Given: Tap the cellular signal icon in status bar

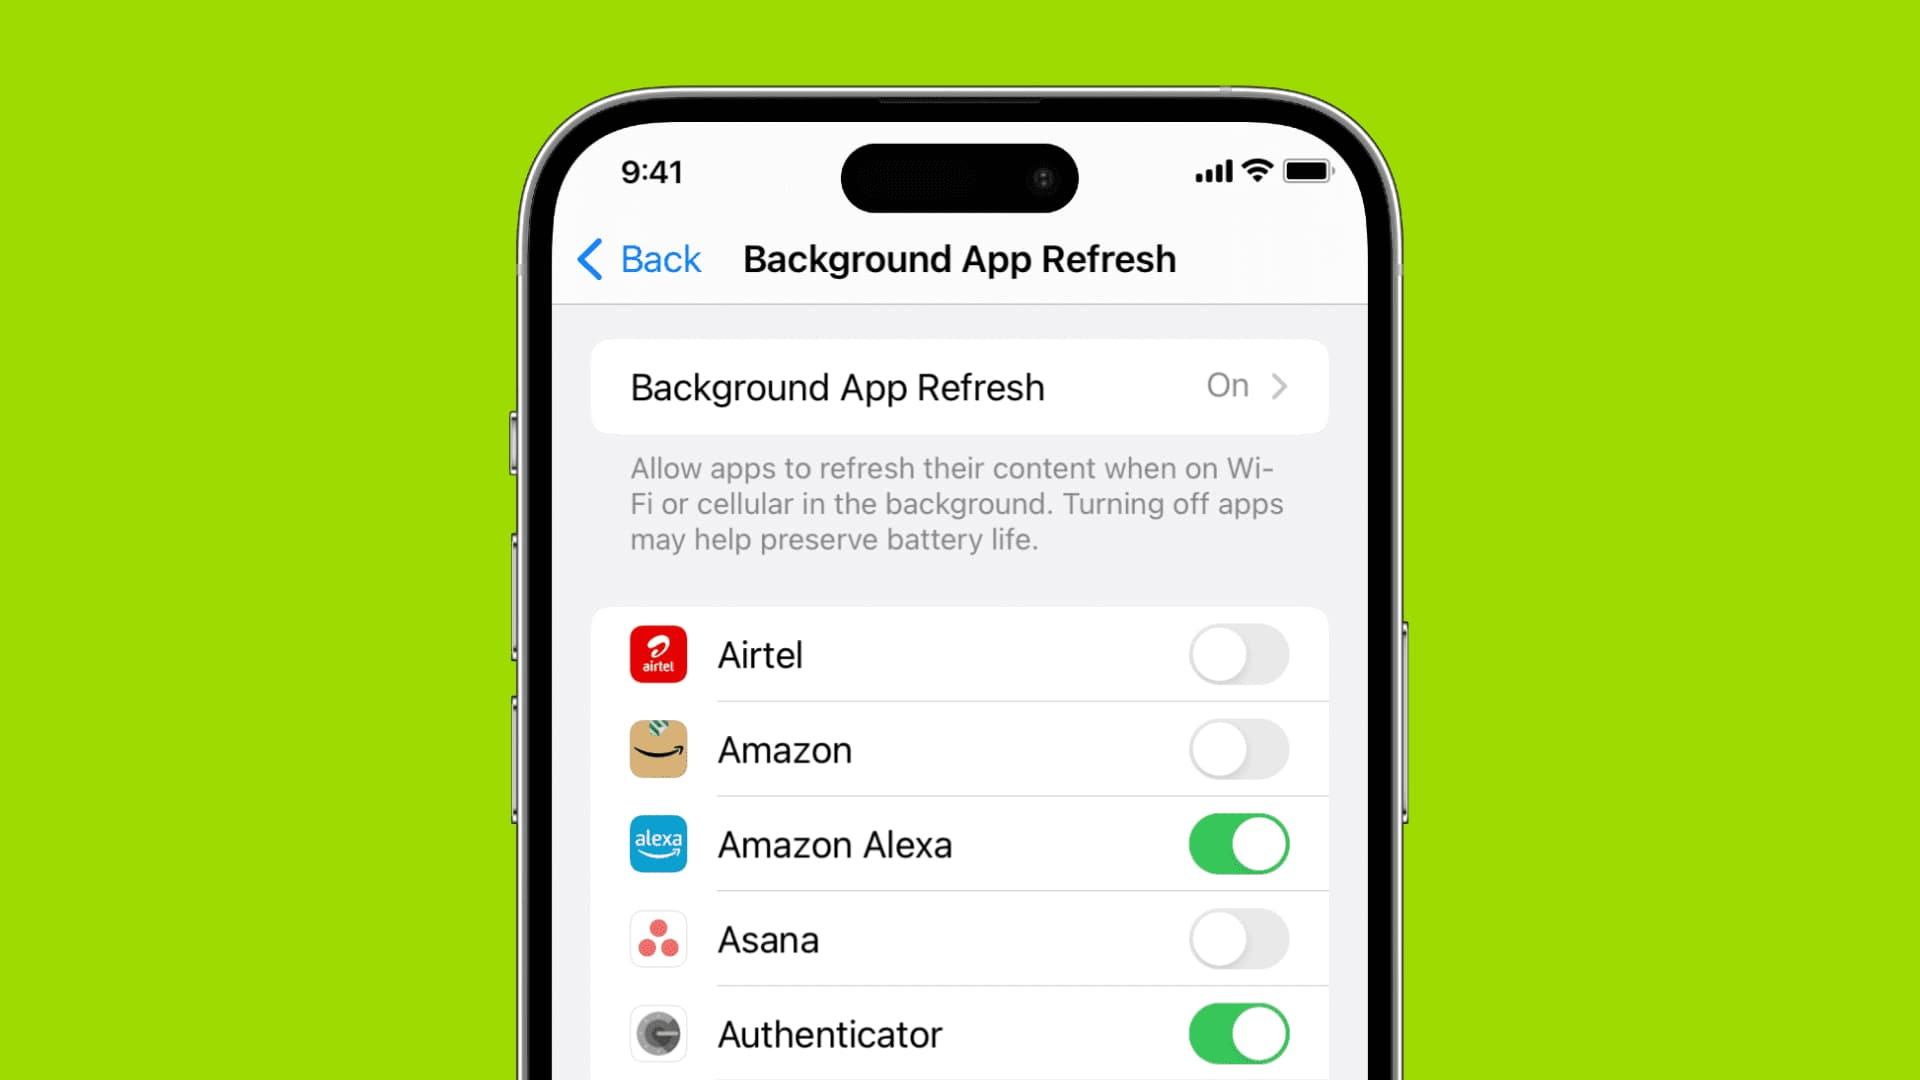Looking at the screenshot, I should coord(1209,171).
